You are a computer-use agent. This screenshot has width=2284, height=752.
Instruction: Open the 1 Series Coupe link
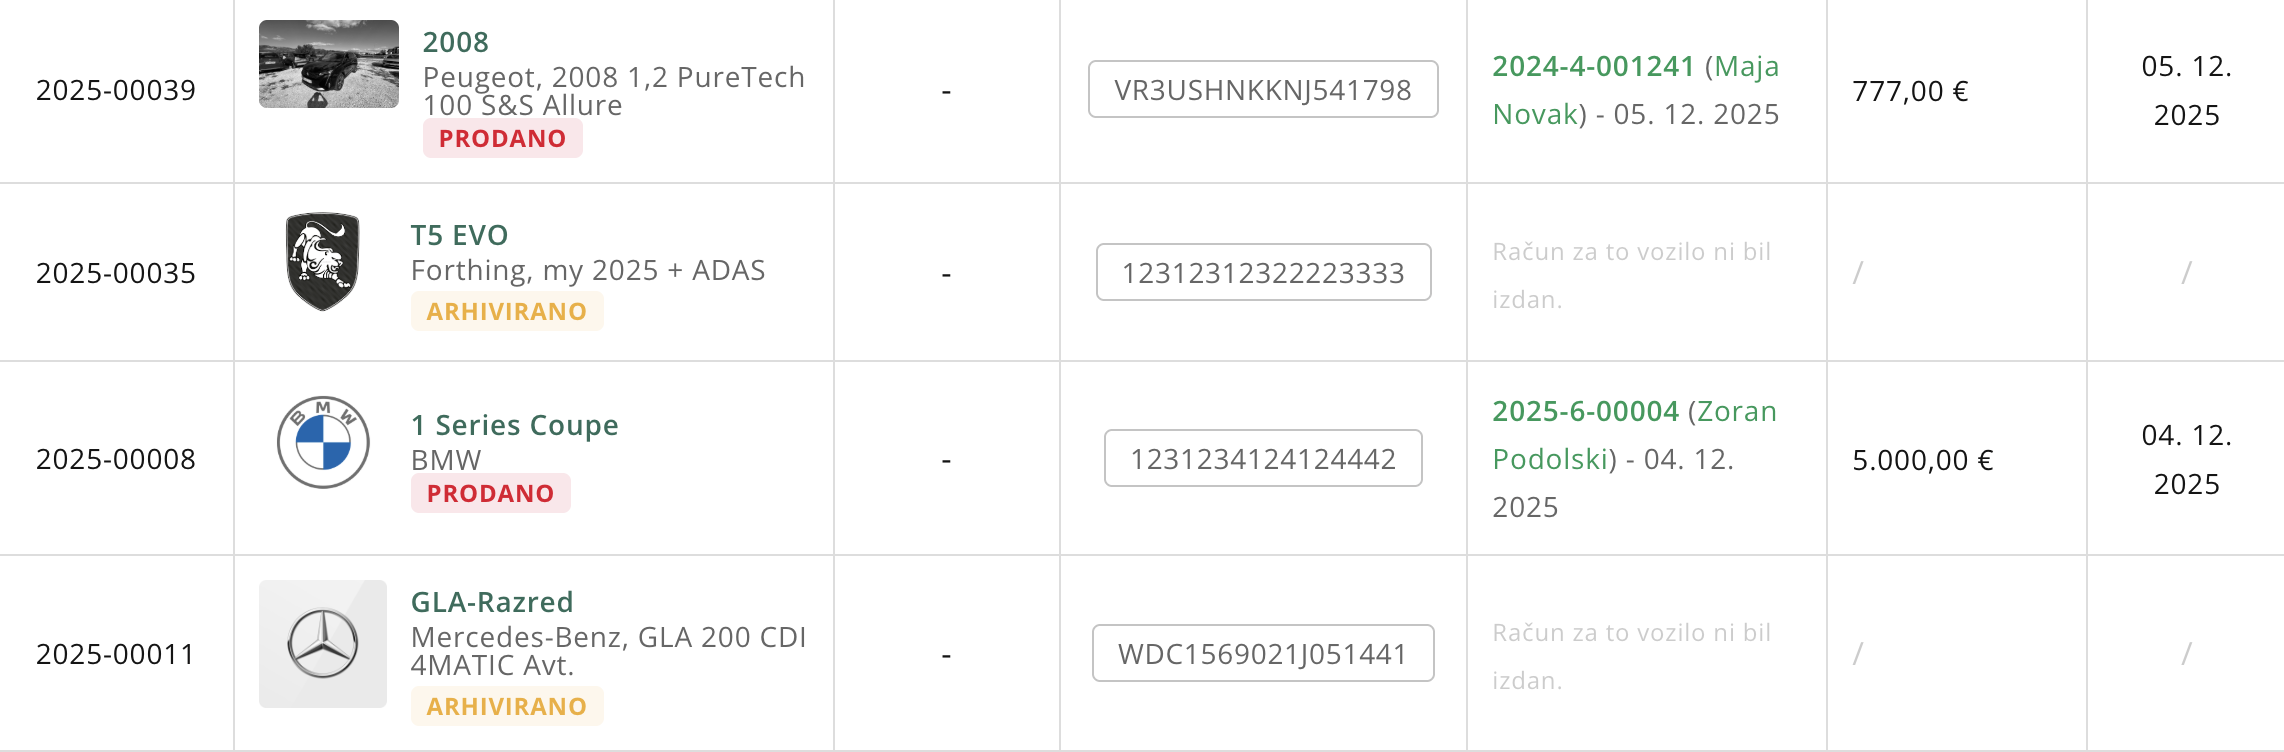pos(514,425)
